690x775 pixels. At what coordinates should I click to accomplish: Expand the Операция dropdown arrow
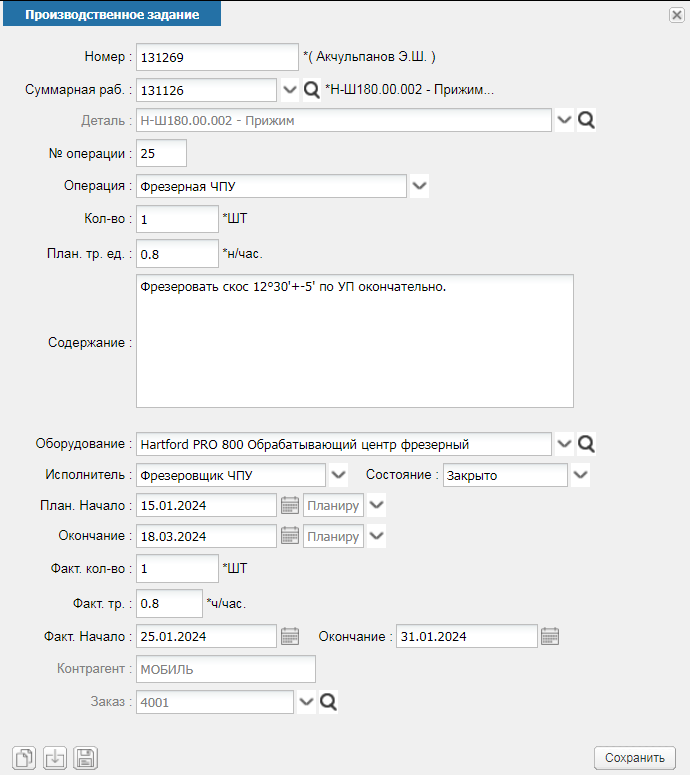pyautogui.click(x=419, y=186)
